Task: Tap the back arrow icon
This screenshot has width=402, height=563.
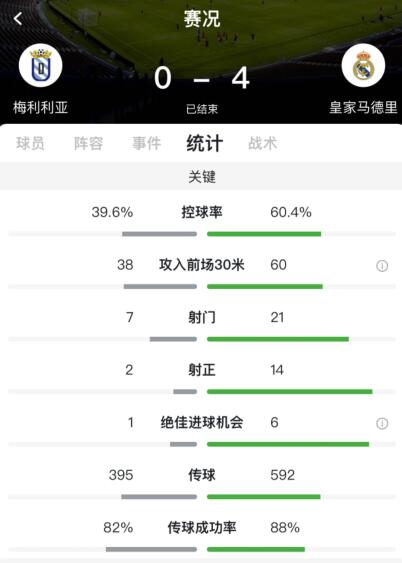Action: [x=18, y=18]
